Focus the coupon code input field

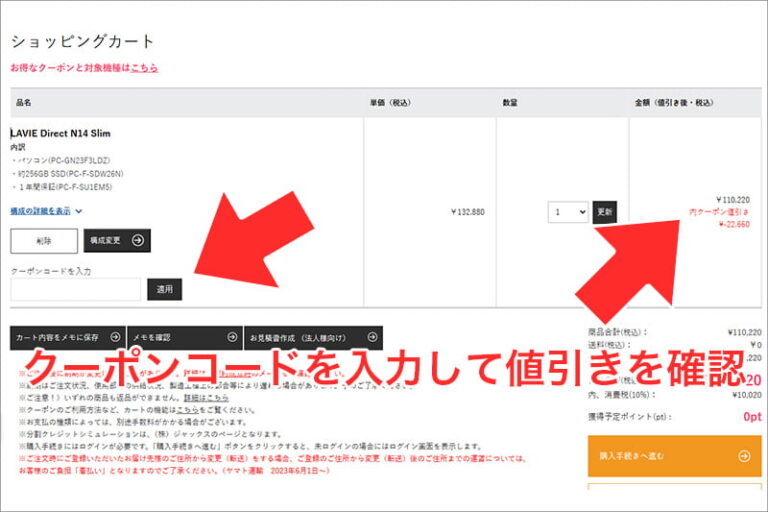coord(75,289)
